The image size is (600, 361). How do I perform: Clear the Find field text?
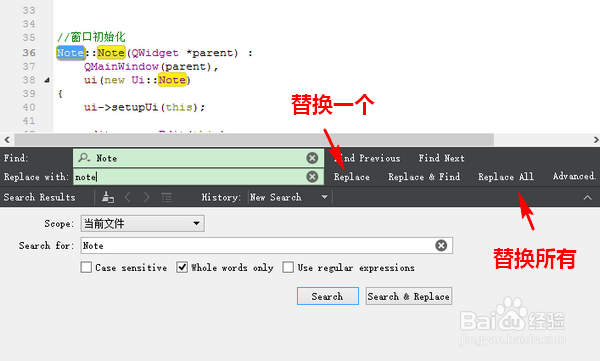pyautogui.click(x=312, y=158)
